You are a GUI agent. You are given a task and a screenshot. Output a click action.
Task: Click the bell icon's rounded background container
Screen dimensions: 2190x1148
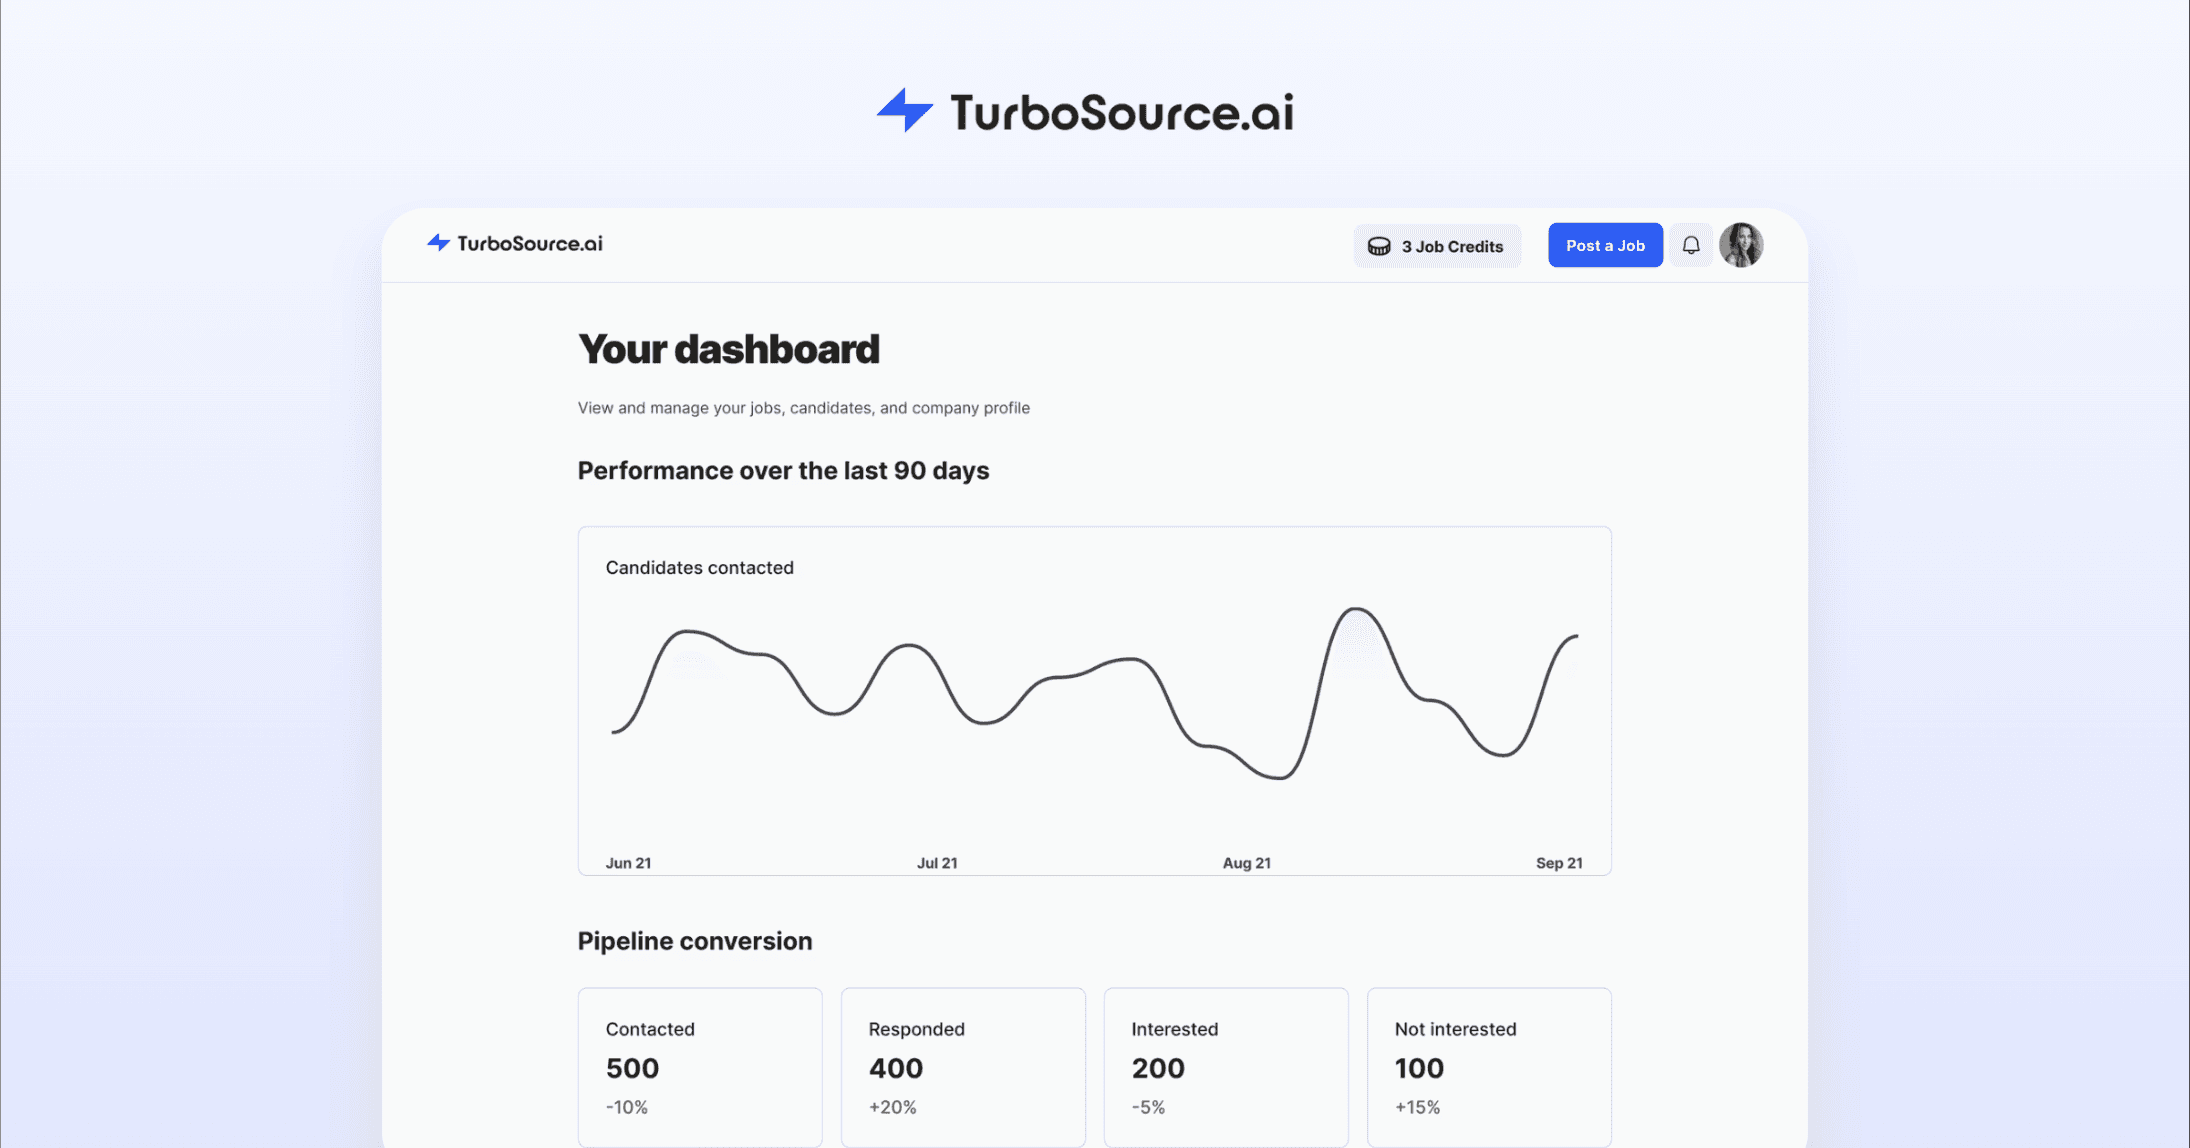(1691, 245)
